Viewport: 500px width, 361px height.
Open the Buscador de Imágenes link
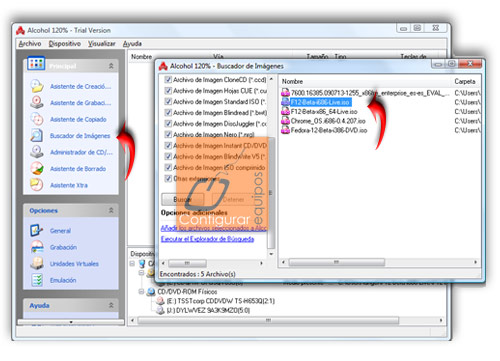[x=80, y=136]
